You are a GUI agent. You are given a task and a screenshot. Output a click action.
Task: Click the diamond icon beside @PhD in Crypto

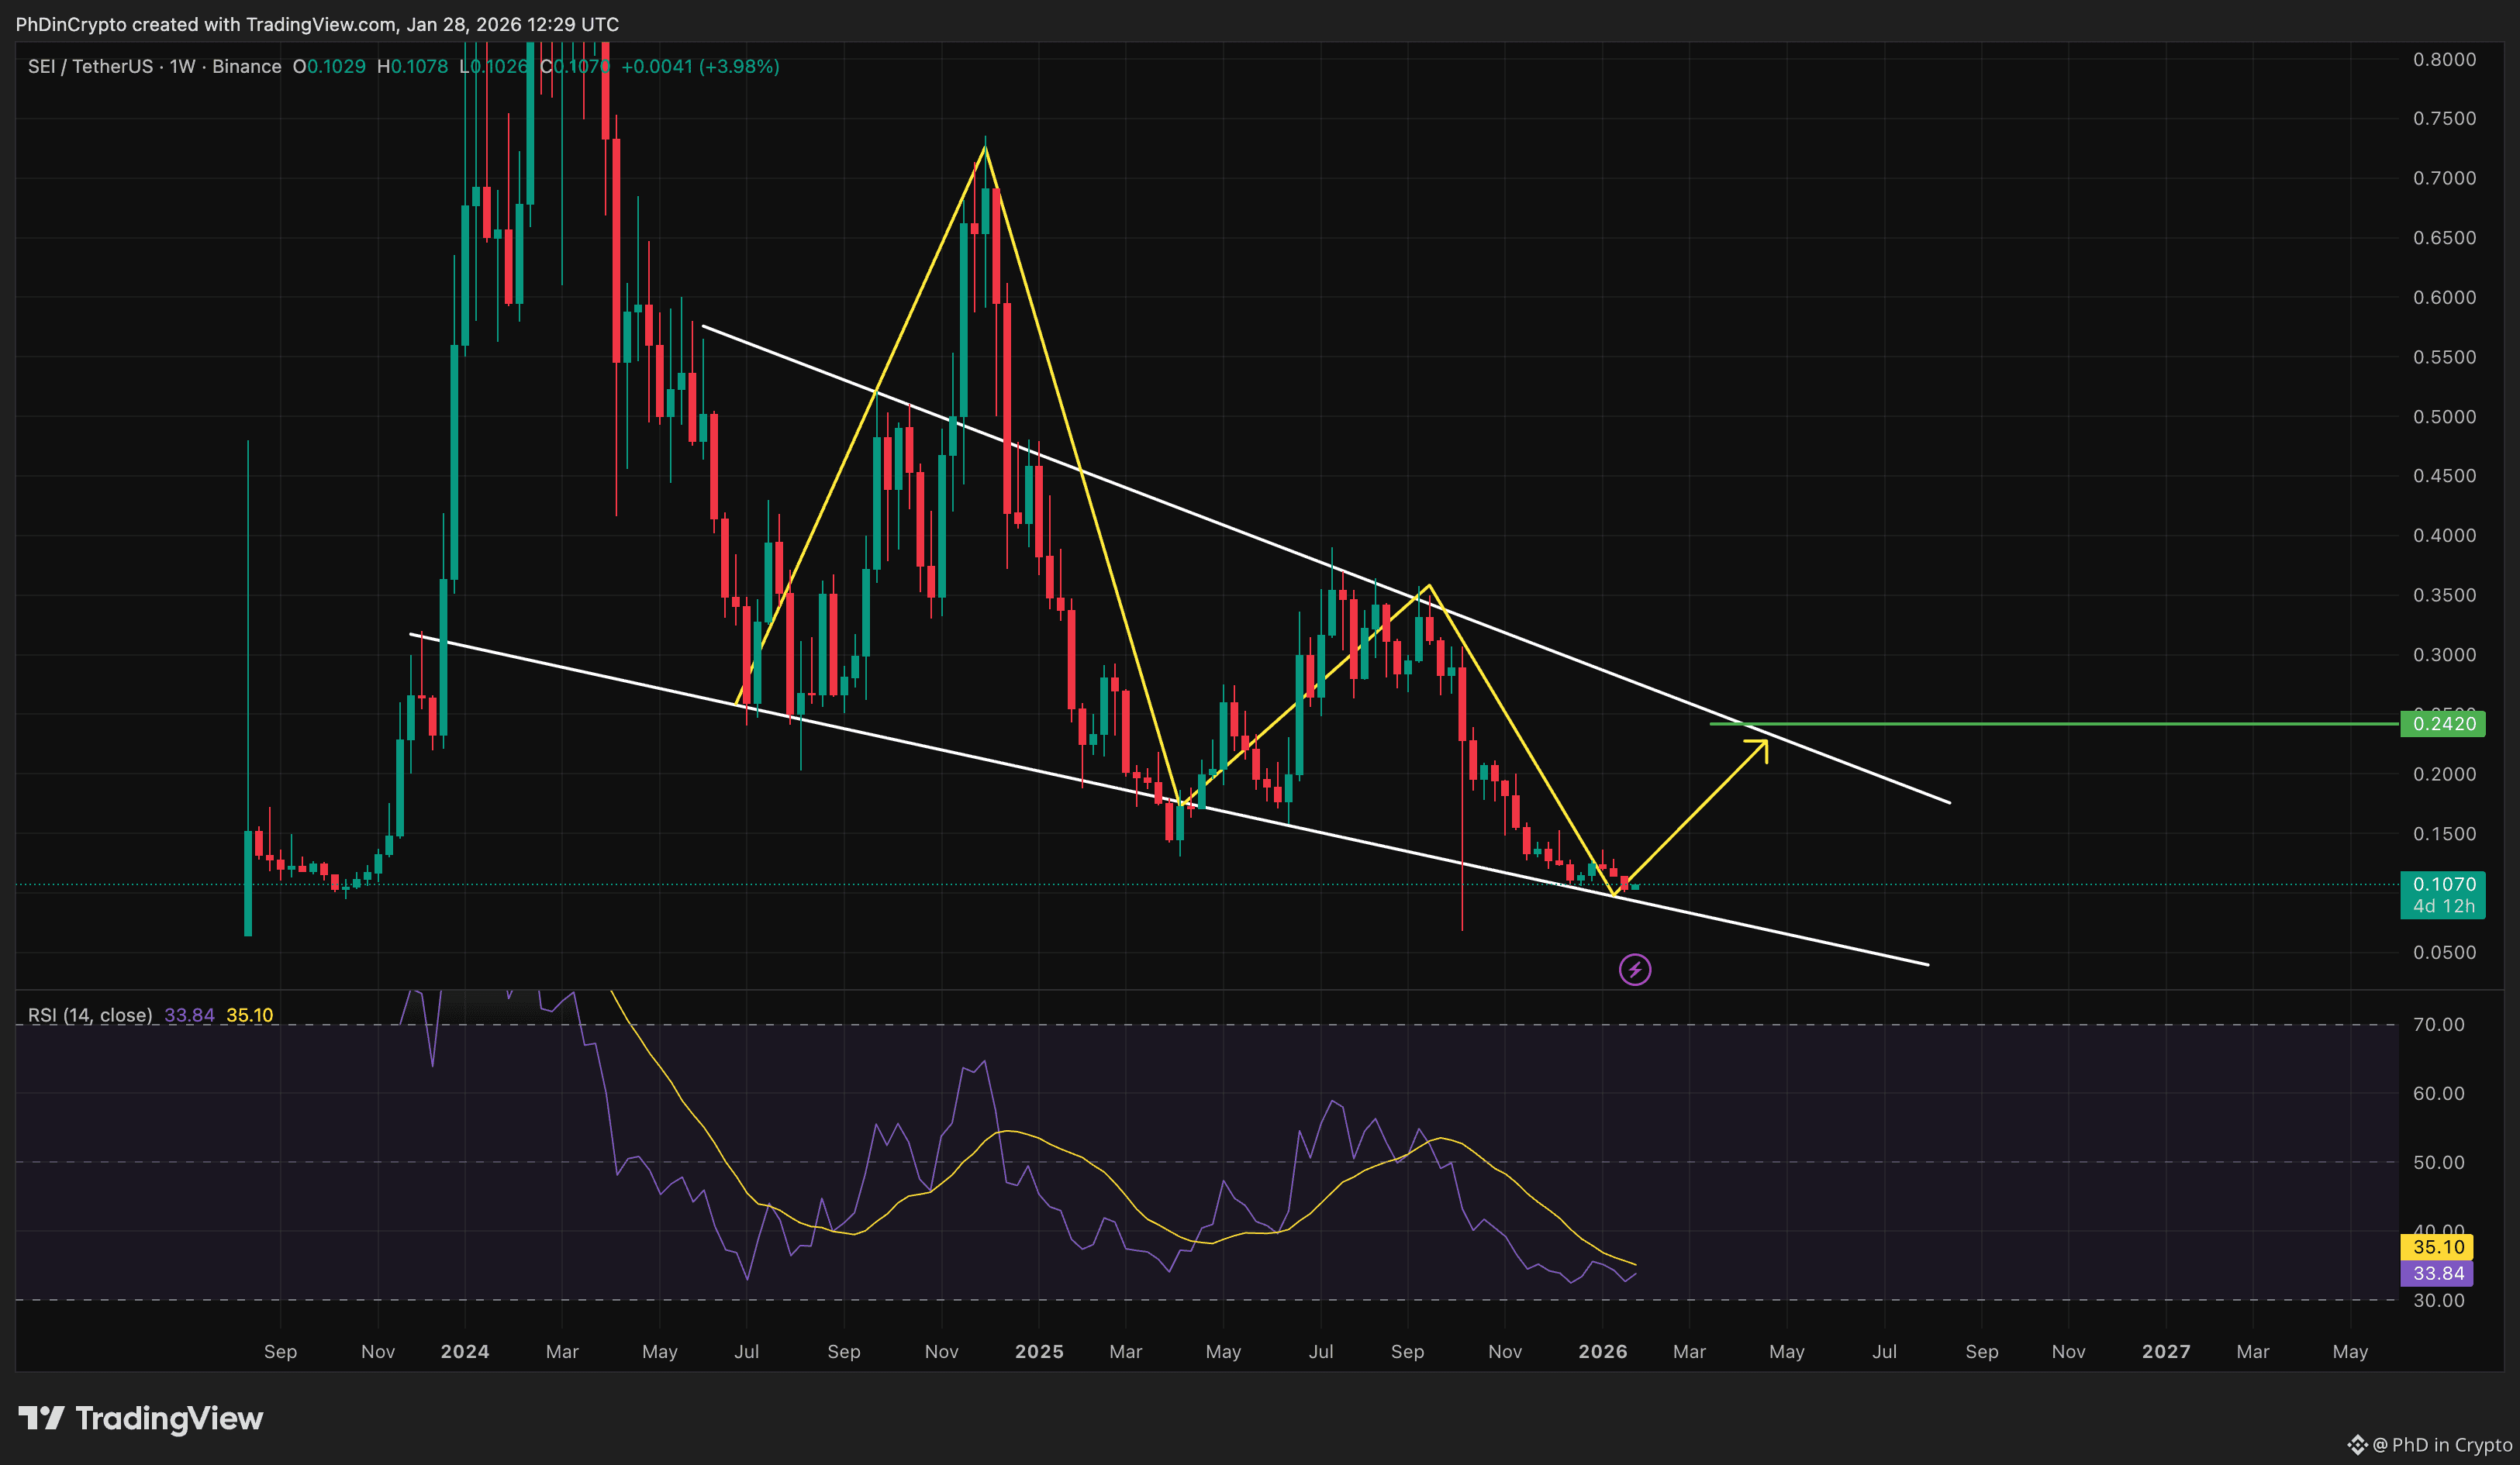pos(2357,1444)
